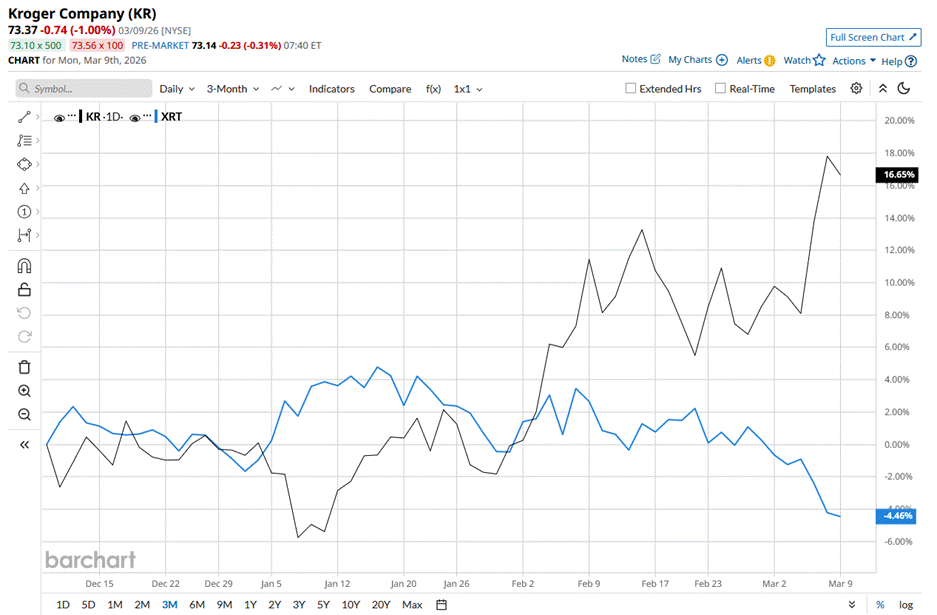Click the blue XRT color bar

pos(156,117)
